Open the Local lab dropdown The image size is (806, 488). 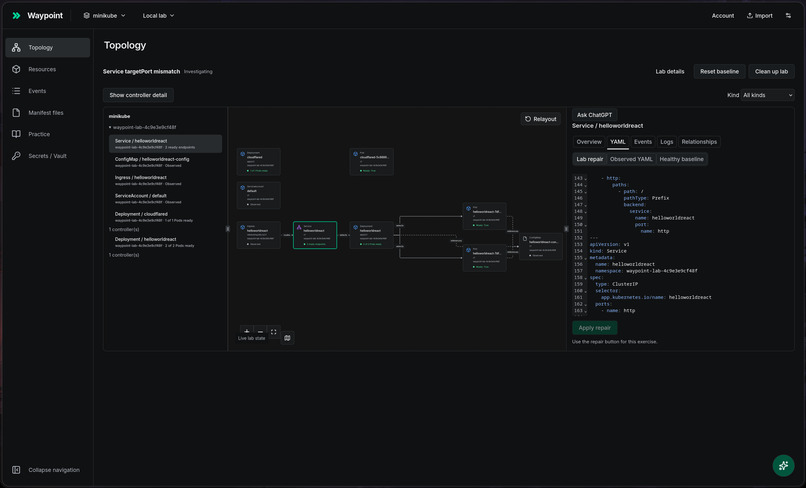coord(158,15)
